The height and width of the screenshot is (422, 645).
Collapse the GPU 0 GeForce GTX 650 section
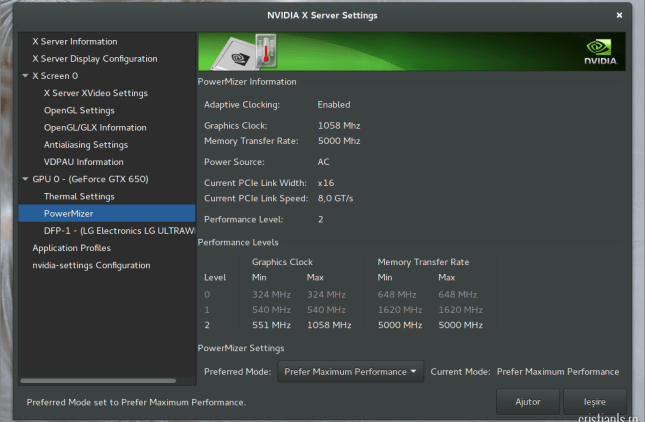25,179
